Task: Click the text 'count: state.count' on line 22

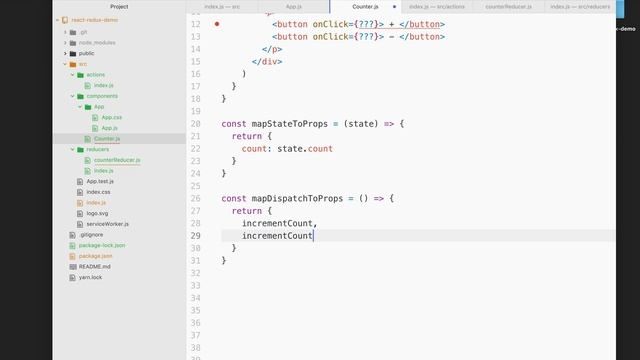Action: 287,149
